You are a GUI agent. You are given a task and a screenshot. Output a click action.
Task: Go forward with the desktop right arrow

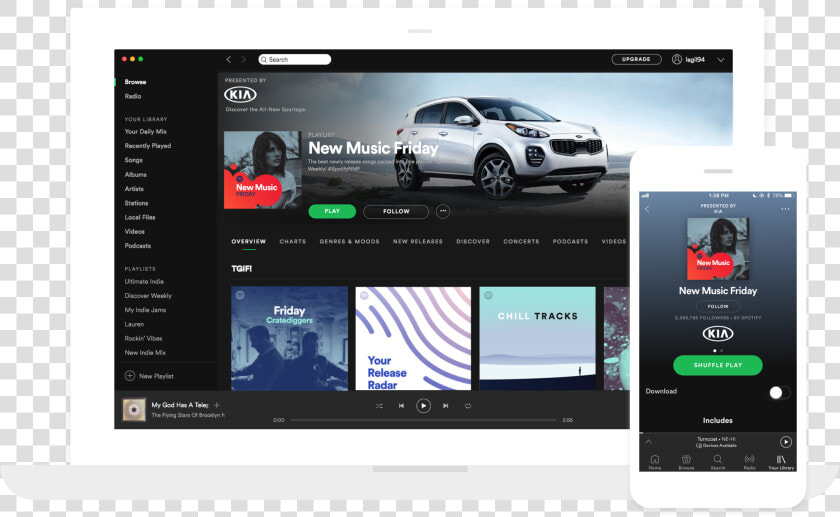(x=244, y=59)
